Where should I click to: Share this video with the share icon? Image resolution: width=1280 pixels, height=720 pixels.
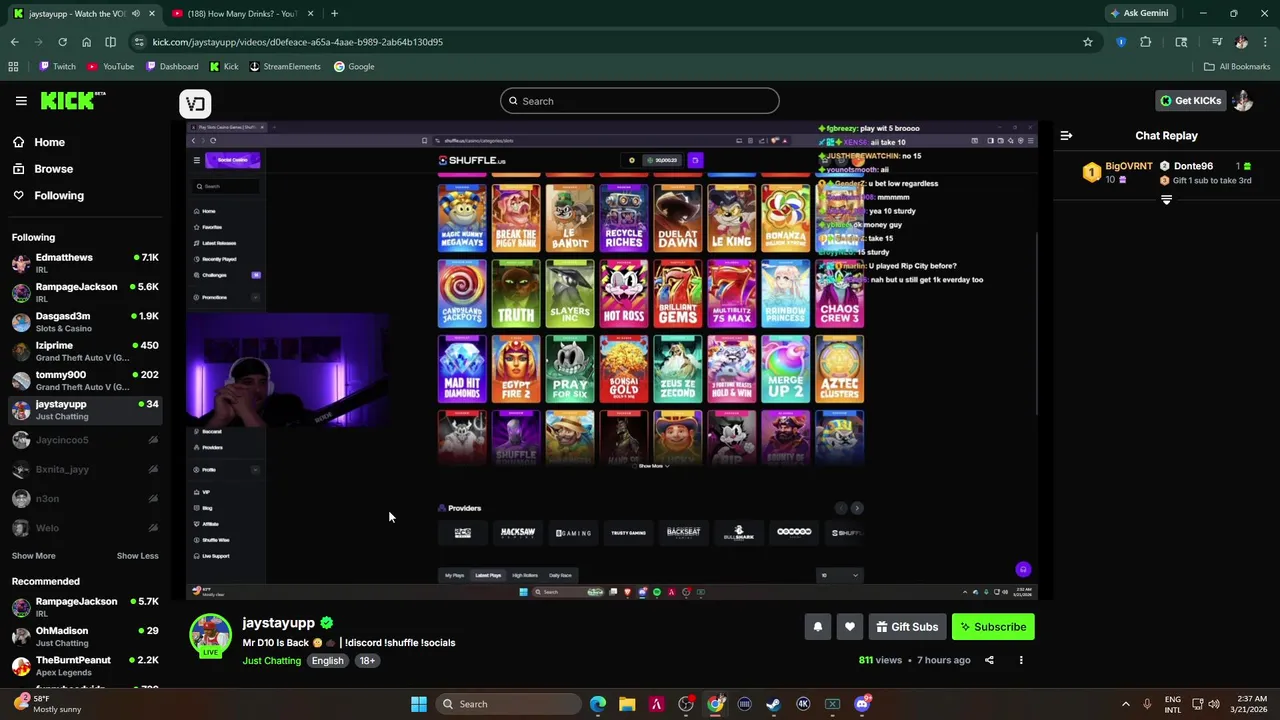[x=989, y=660]
